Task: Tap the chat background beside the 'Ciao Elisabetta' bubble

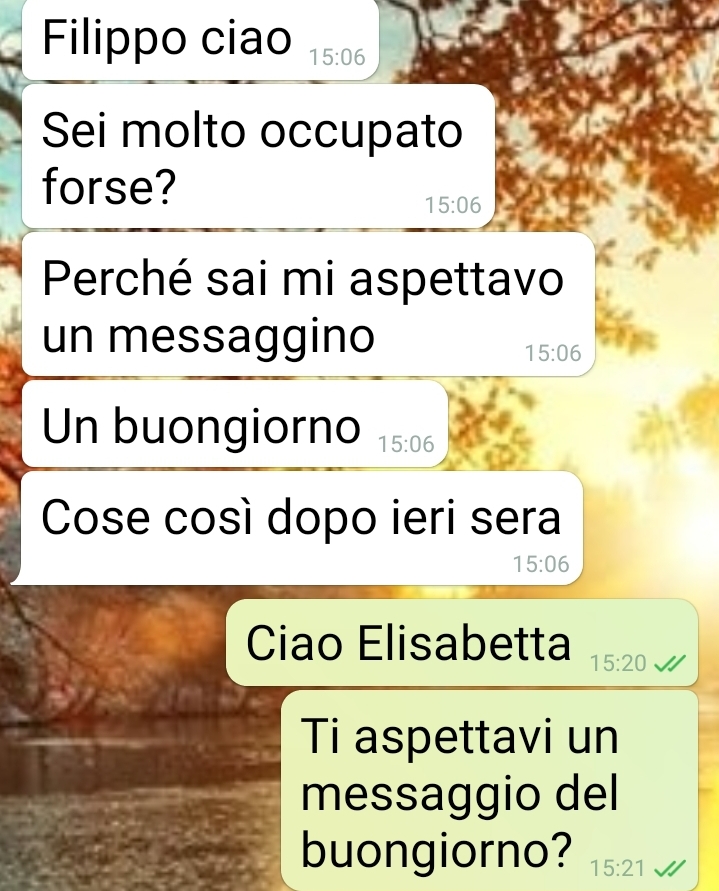Action: click(x=114, y=642)
